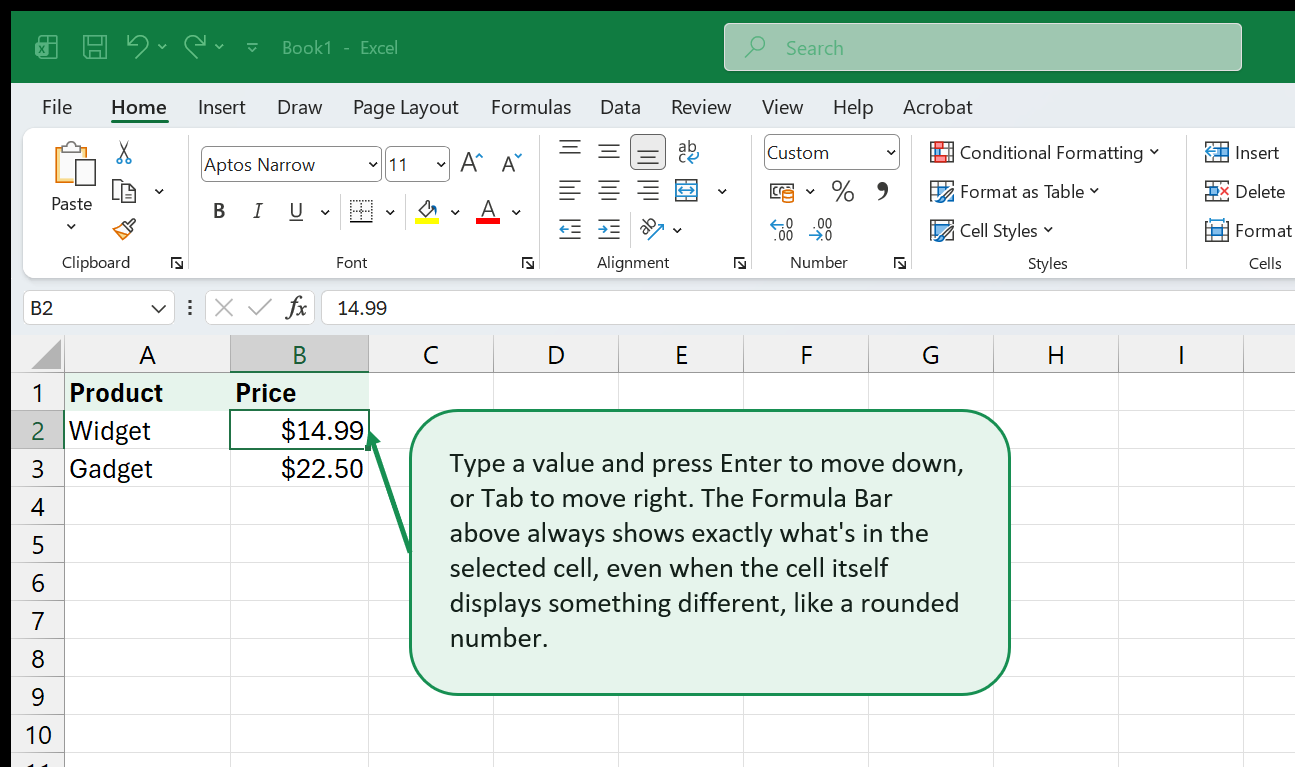
Task: Apply comma style
Action: [x=882, y=191]
